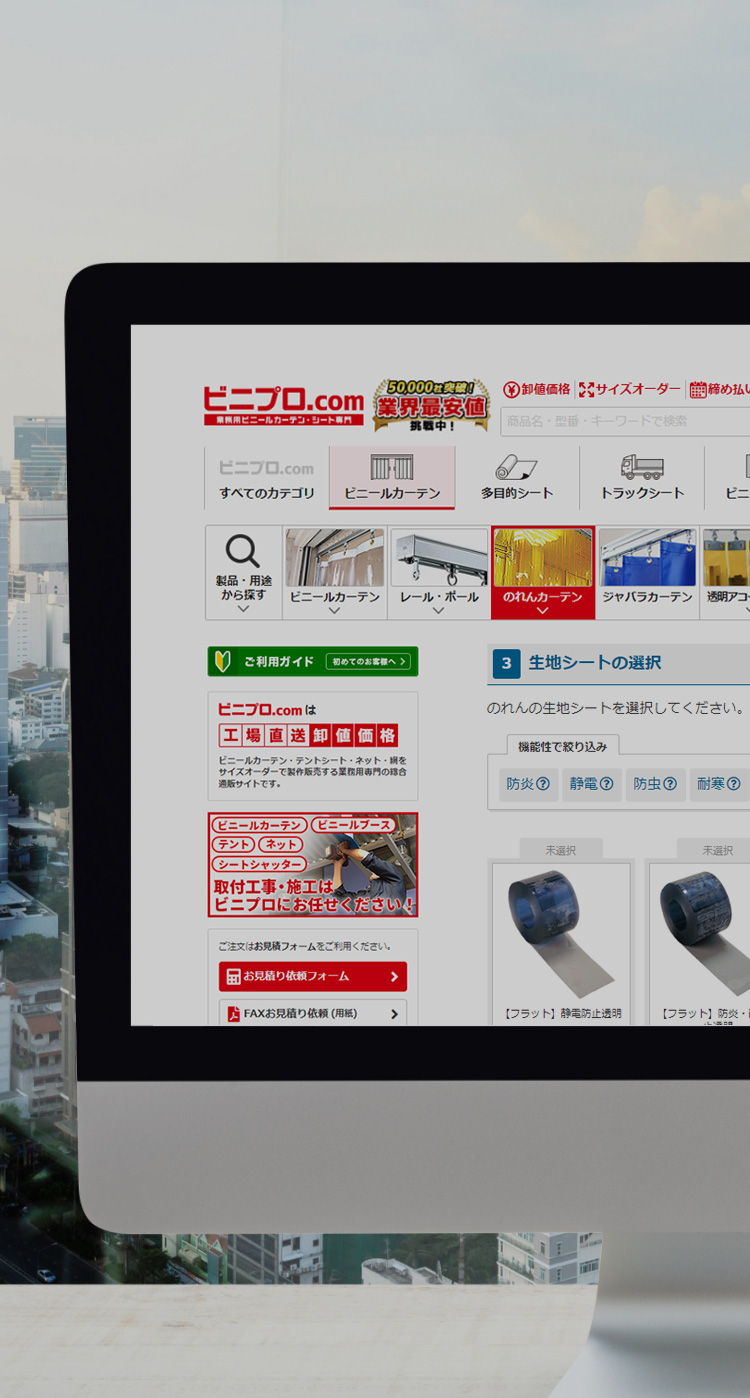Click the お見積り依頼フォーム button
This screenshot has width=750, height=1398.
[x=313, y=976]
